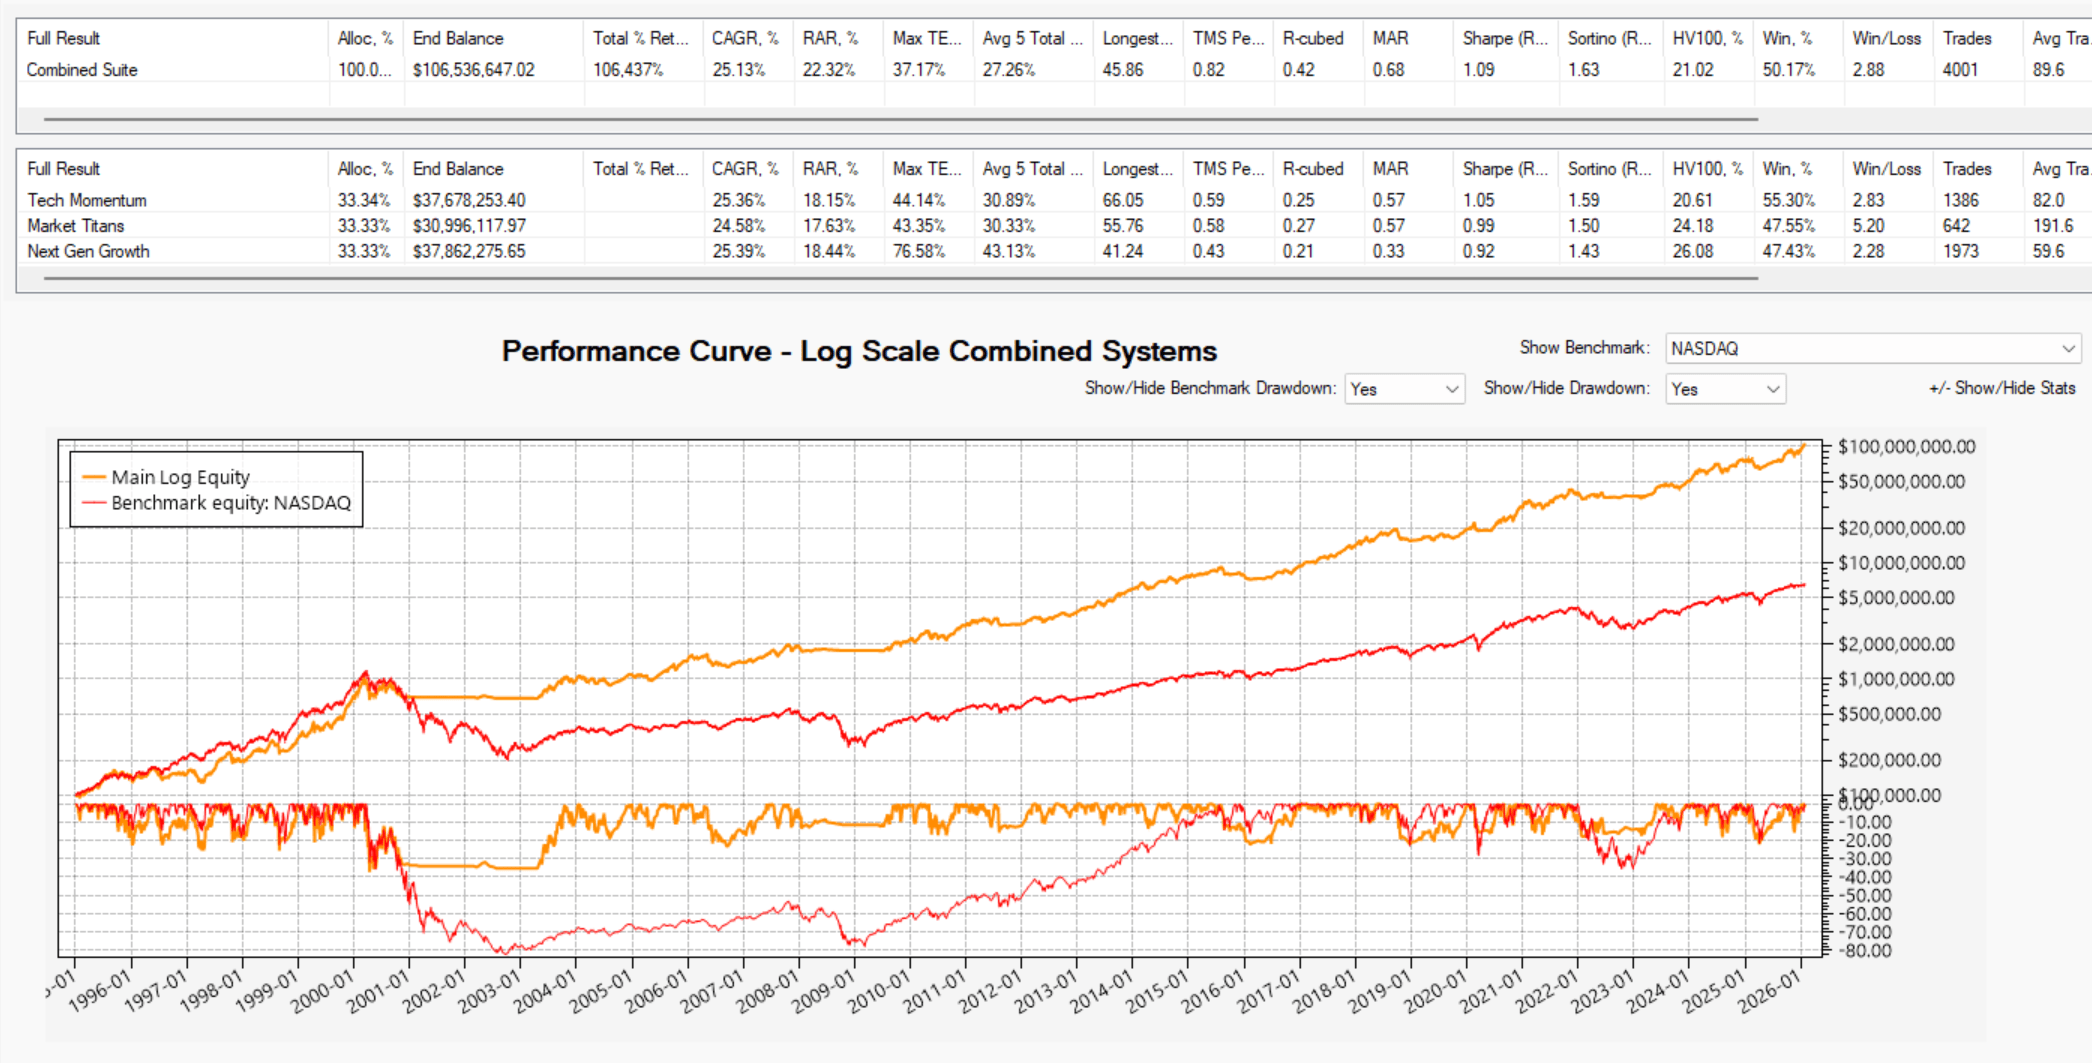Screen dimensions: 2092x1063
Task: Open the Show Benchmark NASDAQ dropdown
Action: click(x=1872, y=348)
